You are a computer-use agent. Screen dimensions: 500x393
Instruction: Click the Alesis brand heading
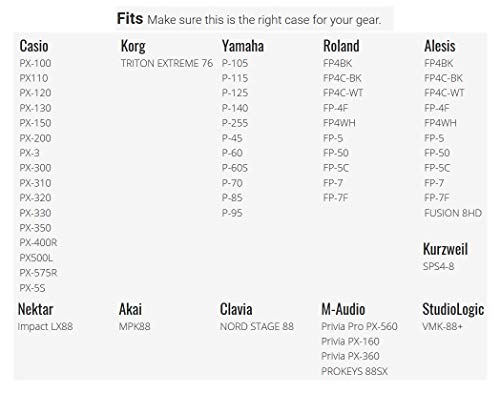pos(440,46)
